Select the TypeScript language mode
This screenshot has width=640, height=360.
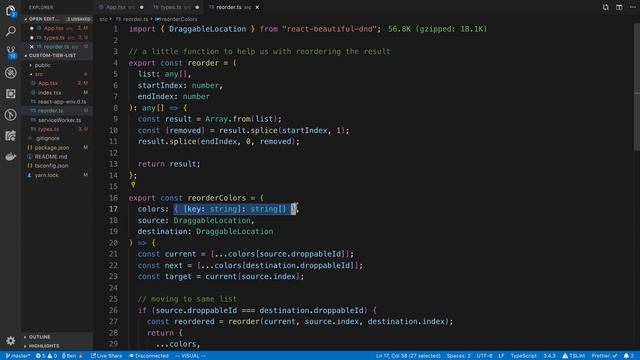523,356
